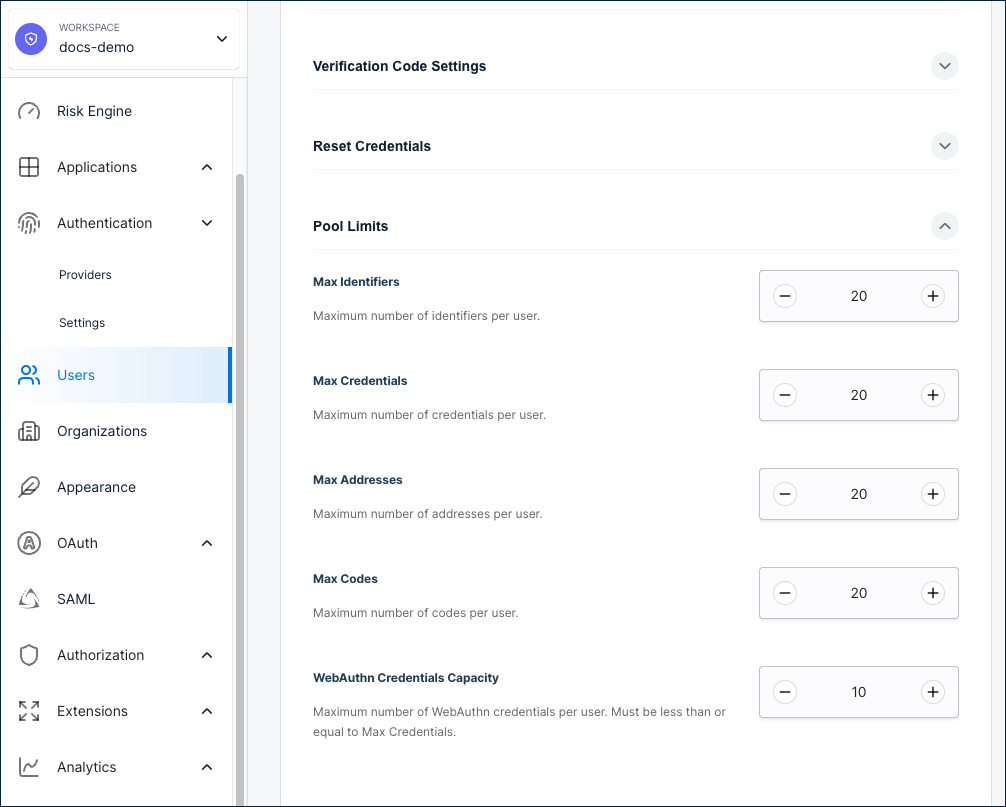
Task: Select the Users icon in sidebar
Action: pos(28,375)
